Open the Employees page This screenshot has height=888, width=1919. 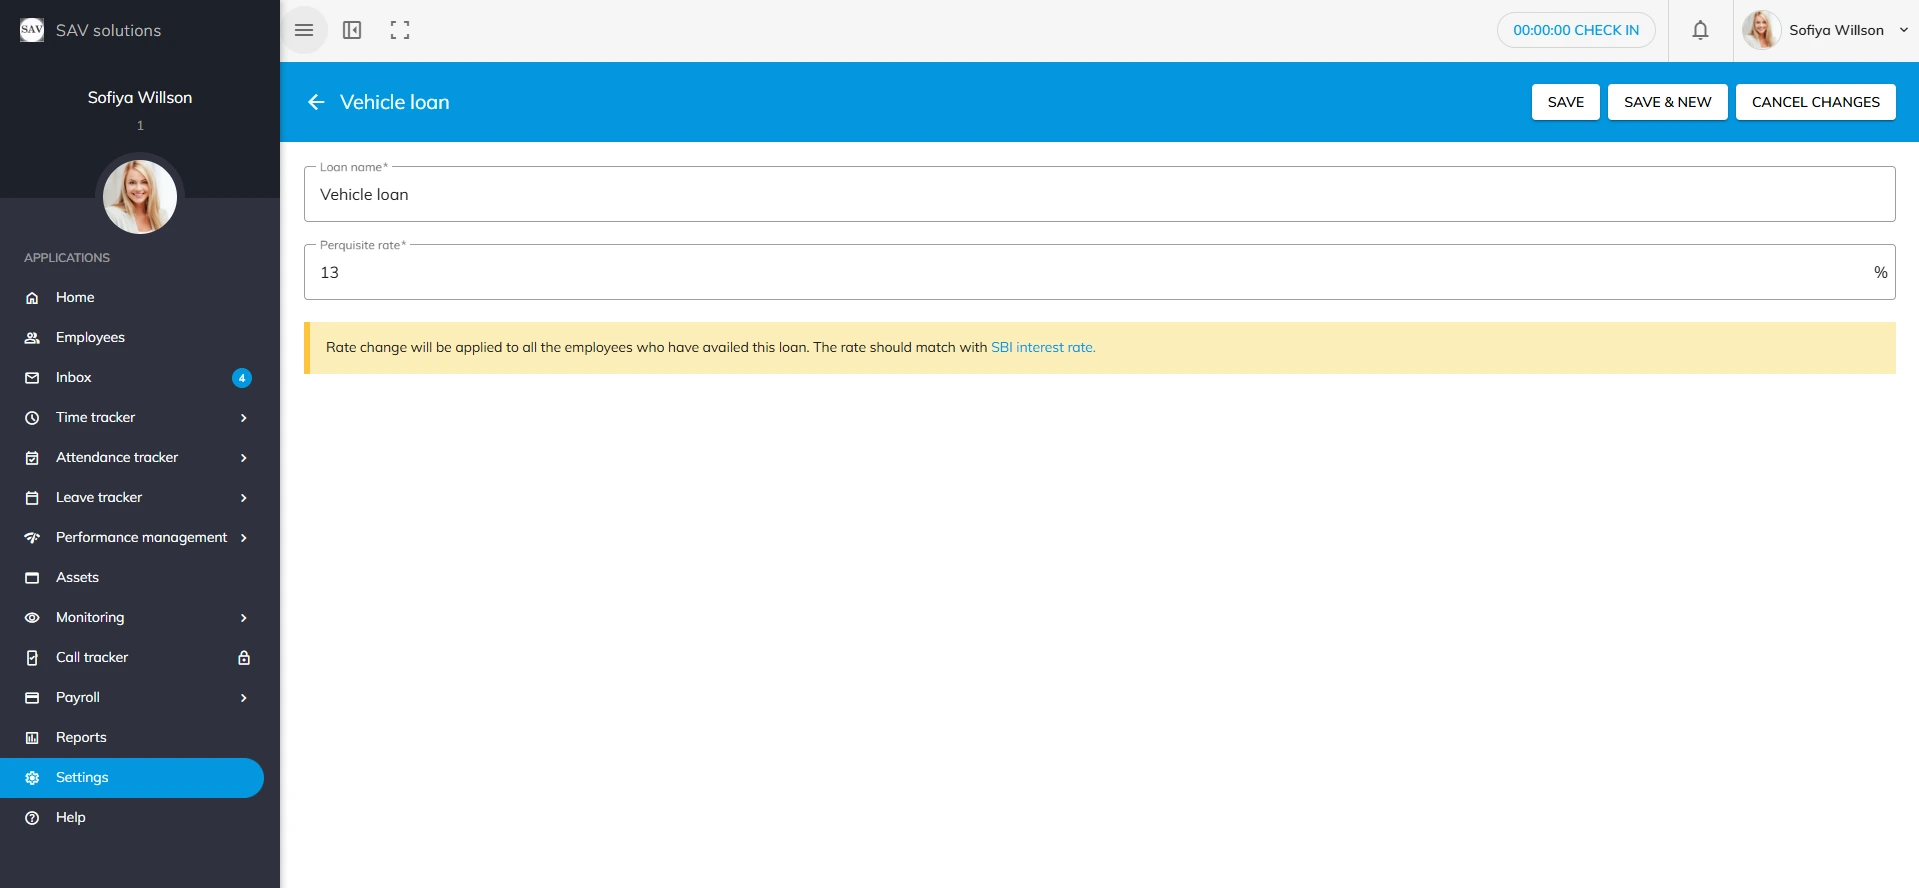click(x=90, y=338)
